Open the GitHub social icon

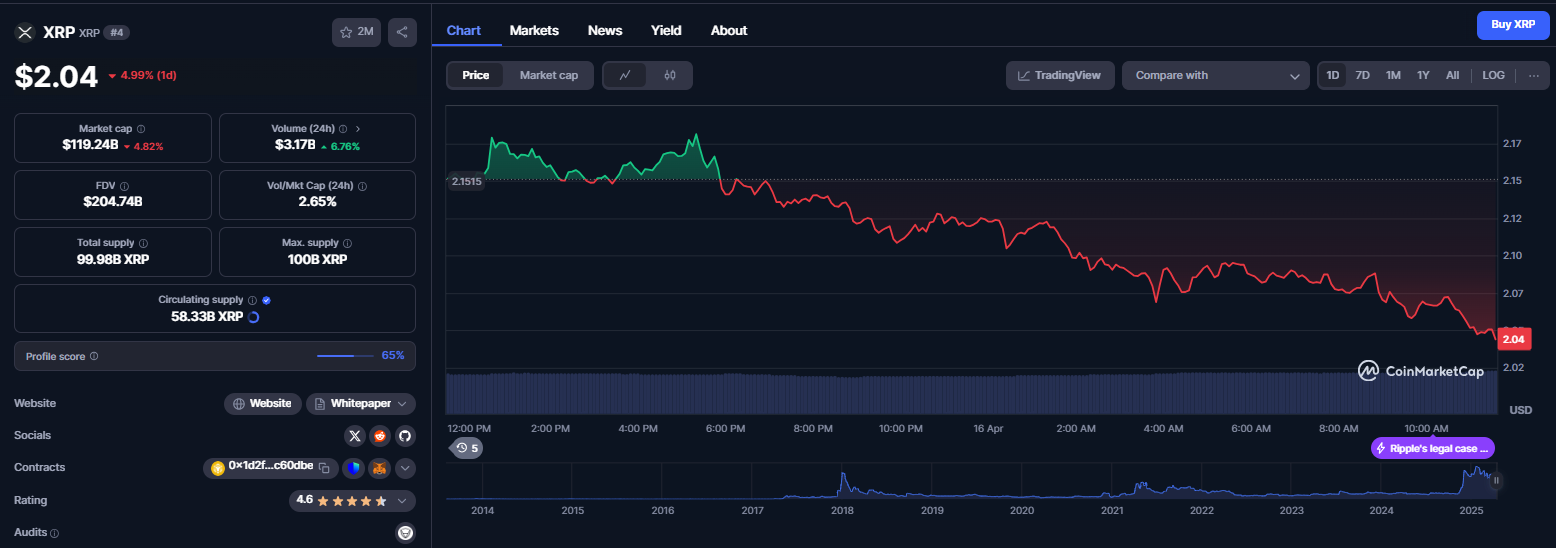[x=405, y=436]
